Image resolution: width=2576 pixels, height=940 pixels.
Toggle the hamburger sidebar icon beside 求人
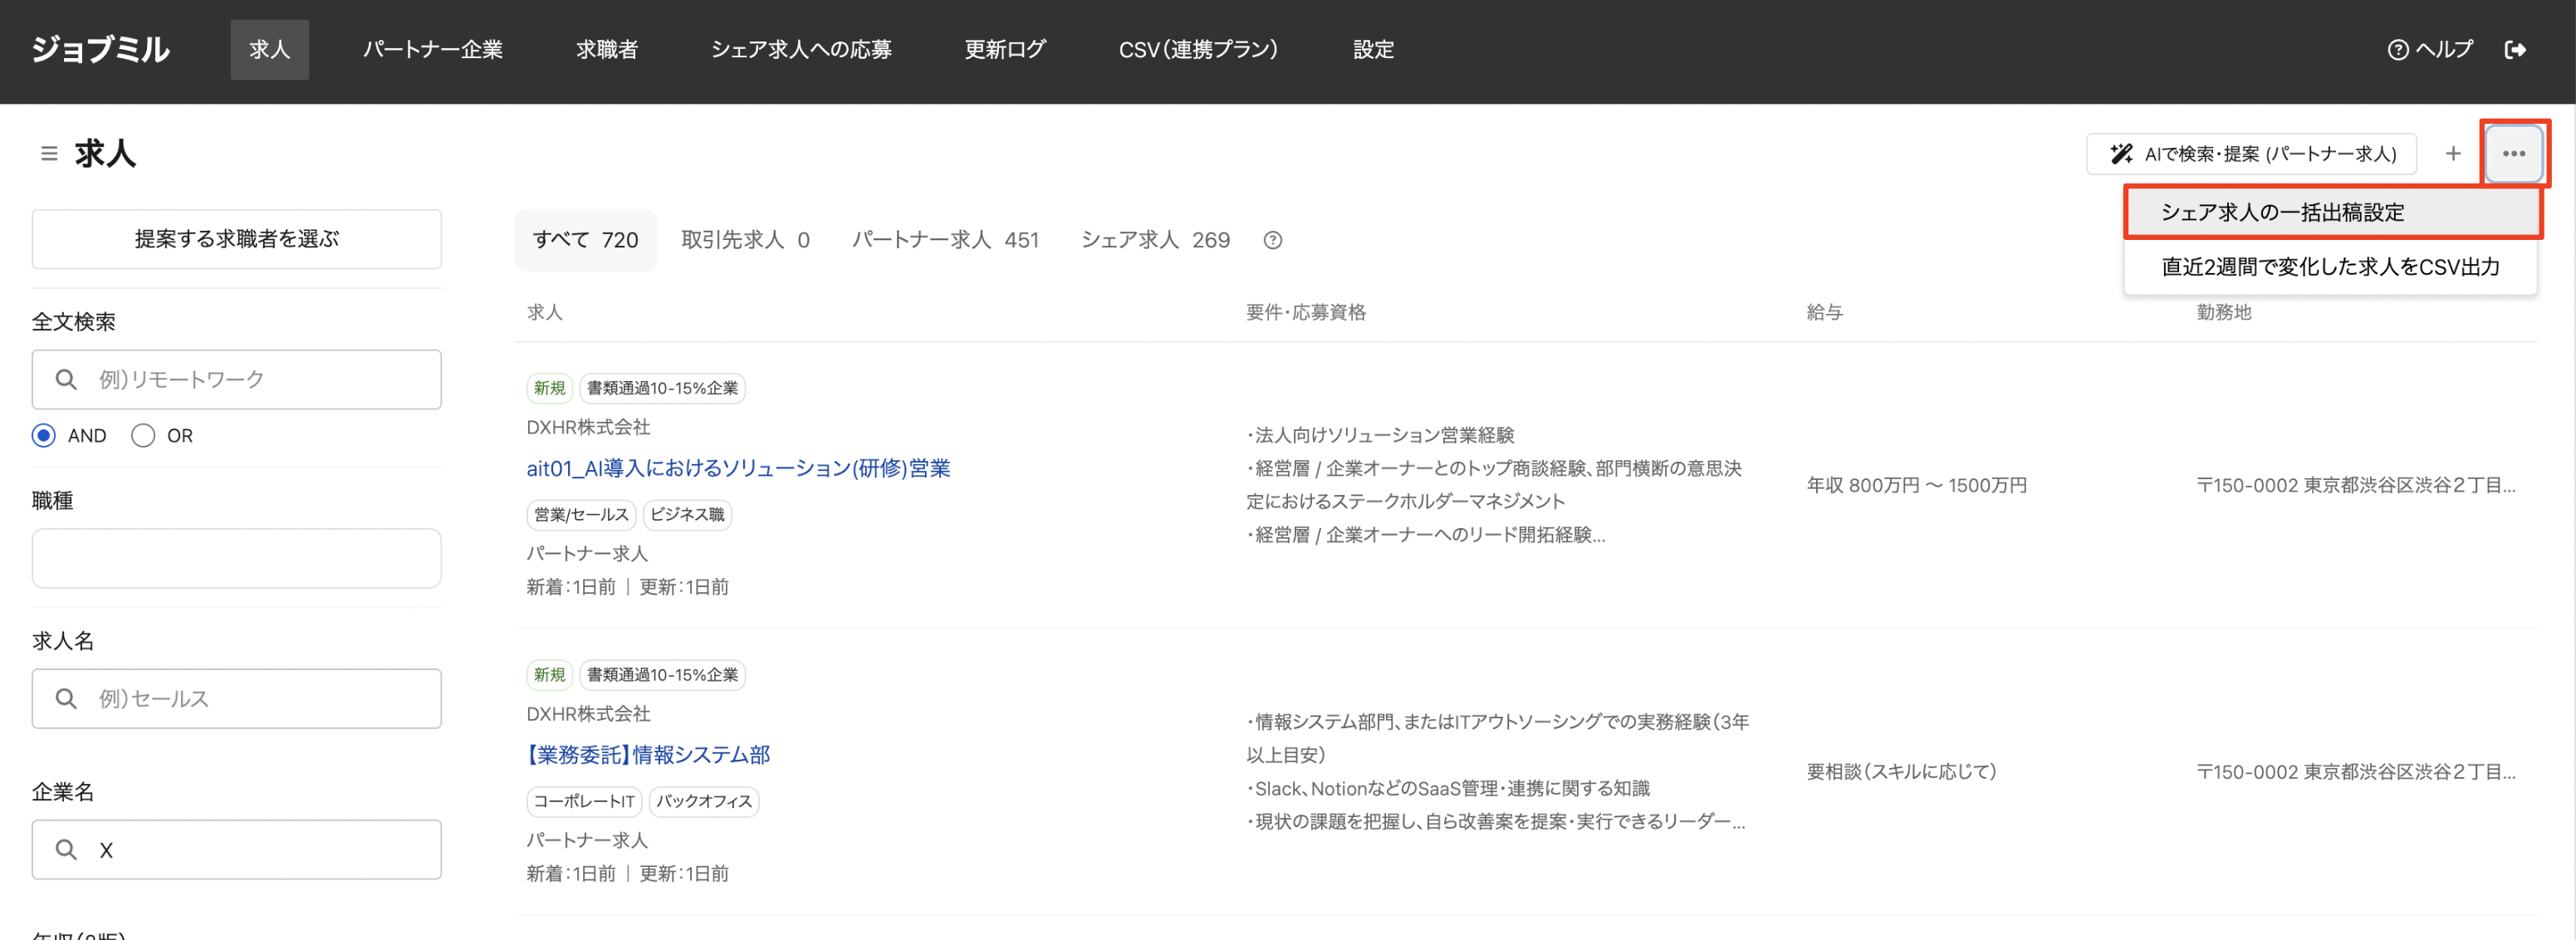[x=48, y=154]
